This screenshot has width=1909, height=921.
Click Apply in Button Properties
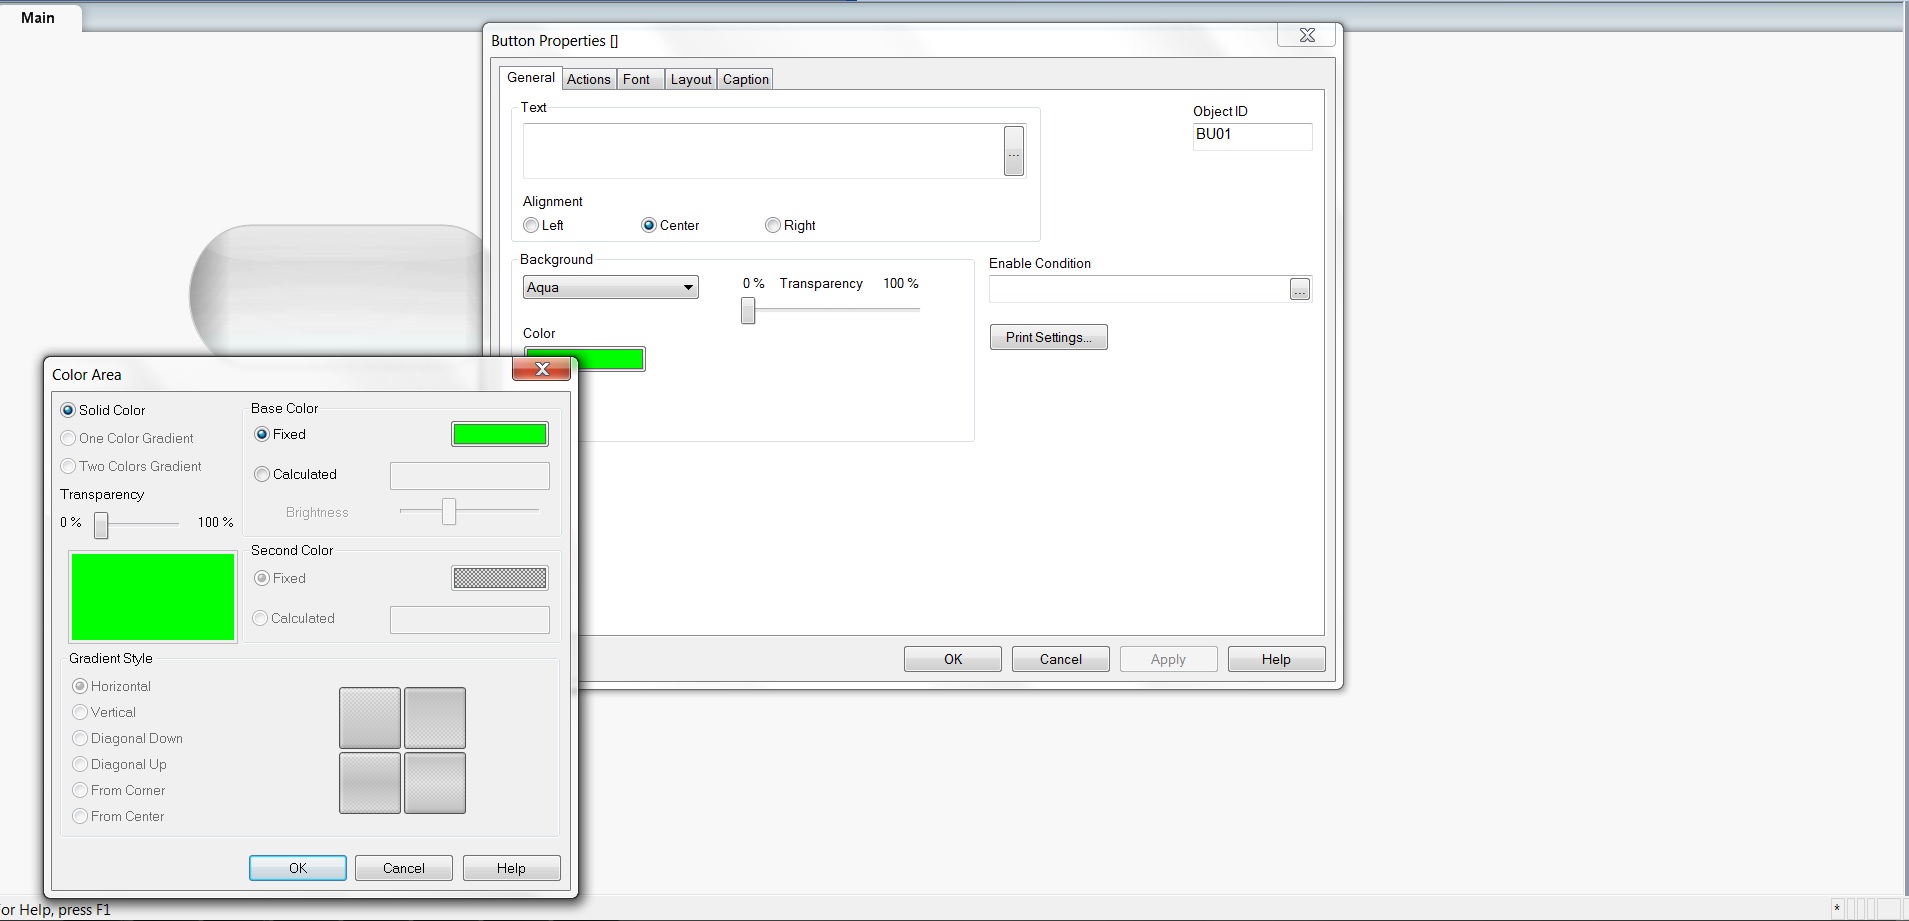click(1168, 659)
